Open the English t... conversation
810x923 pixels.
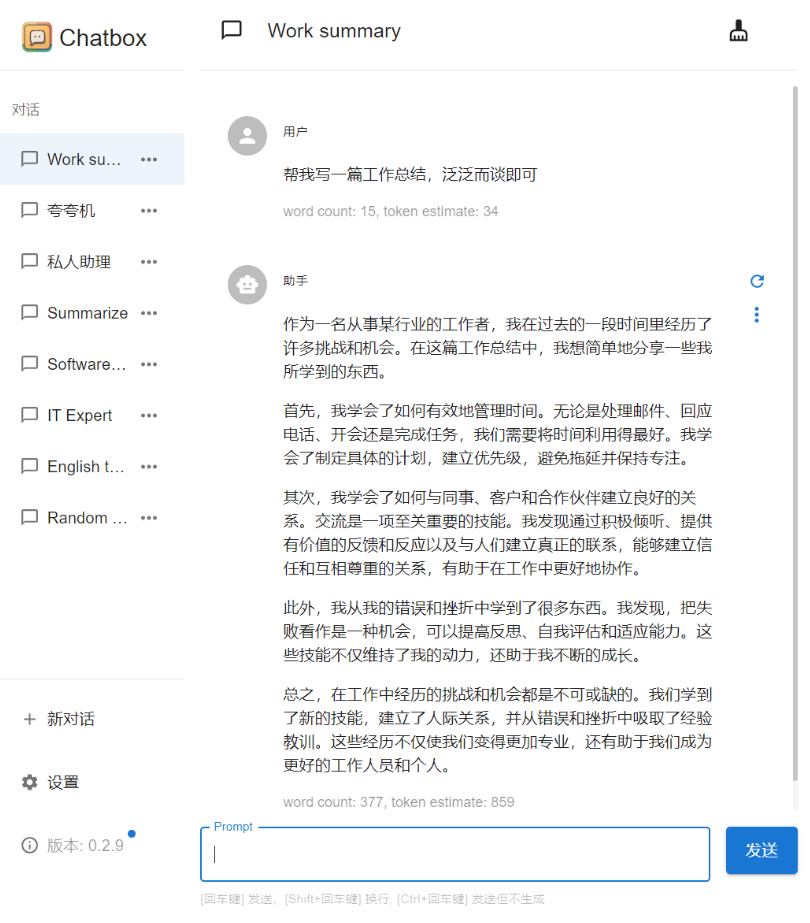click(92, 467)
